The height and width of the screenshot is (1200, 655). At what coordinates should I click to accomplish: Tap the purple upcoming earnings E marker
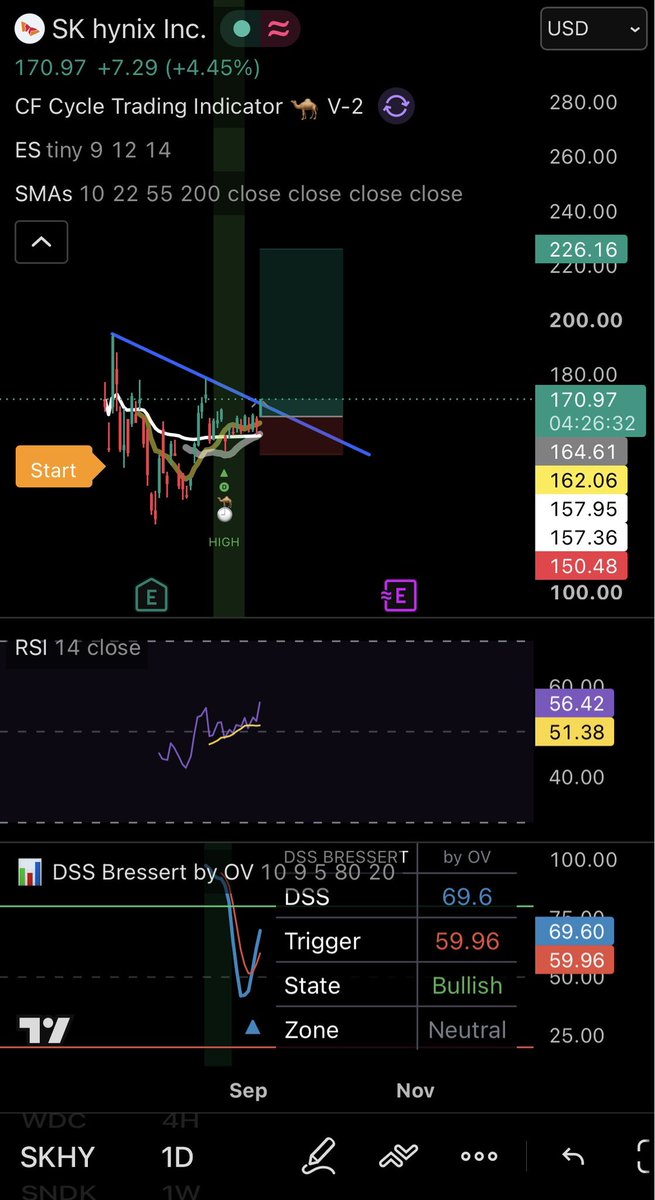coord(398,596)
